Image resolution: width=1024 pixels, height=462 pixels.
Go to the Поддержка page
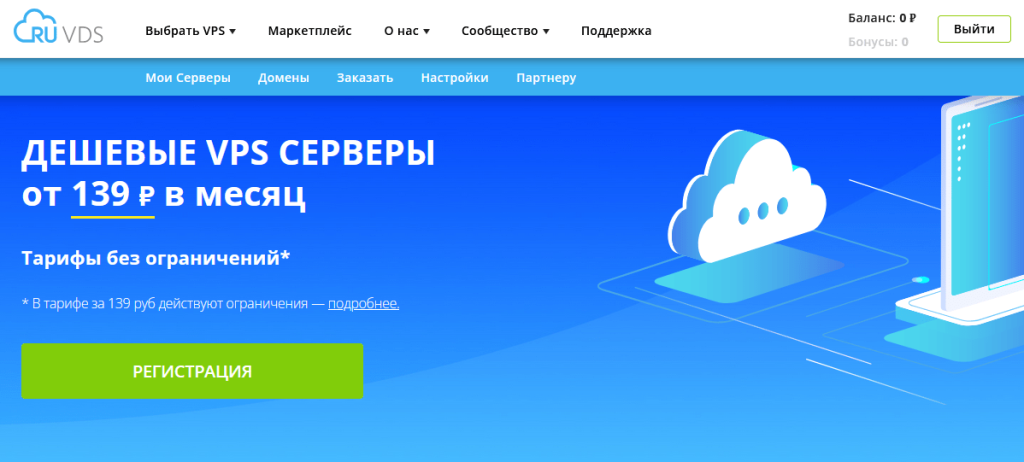pos(616,31)
